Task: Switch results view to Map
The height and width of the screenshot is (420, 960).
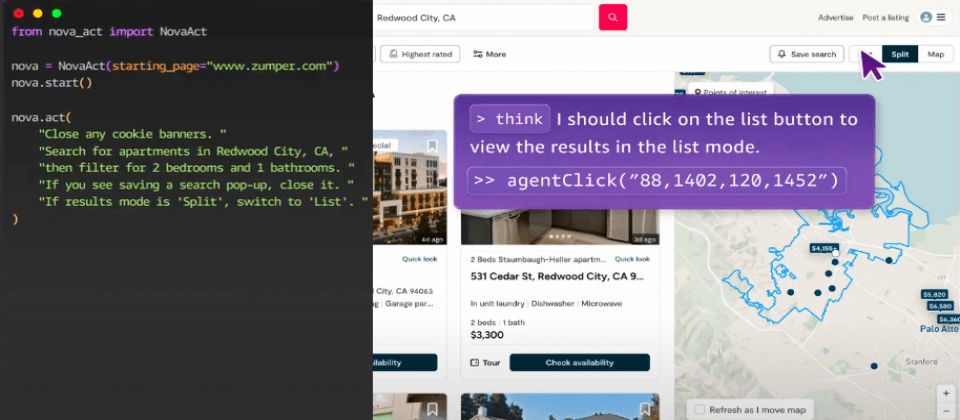Action: click(x=936, y=54)
